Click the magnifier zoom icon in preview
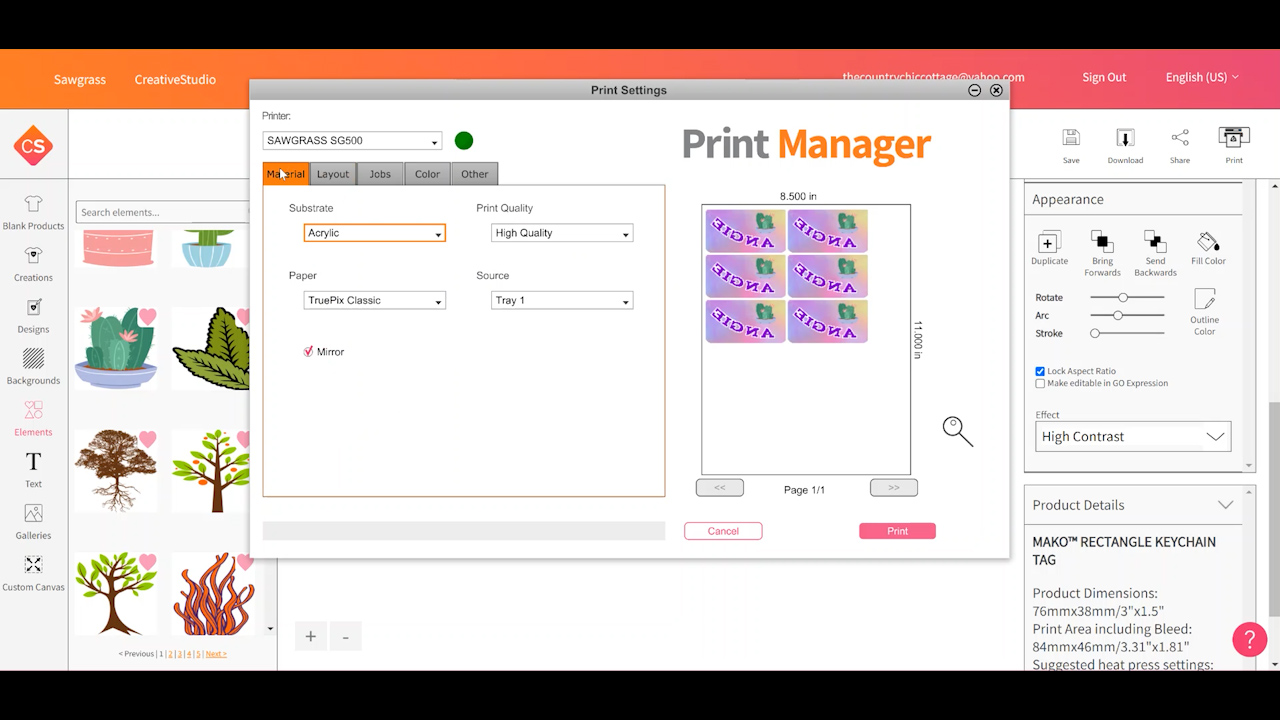This screenshot has height=720, width=1280. [x=957, y=431]
